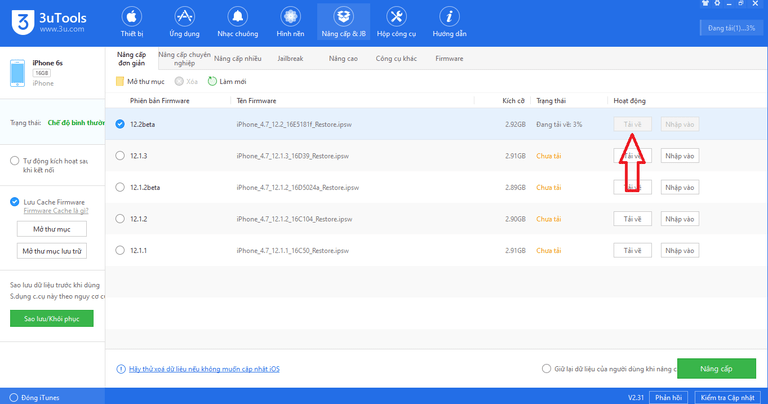The width and height of the screenshot is (768, 404).
Task: Select the 12.1.2beta firmware radio button
Action: [x=120, y=187]
